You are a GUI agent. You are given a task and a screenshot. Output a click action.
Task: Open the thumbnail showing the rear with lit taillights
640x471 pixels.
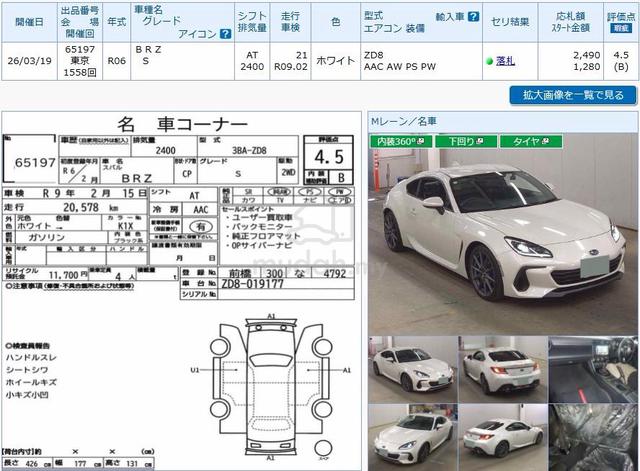click(x=503, y=369)
